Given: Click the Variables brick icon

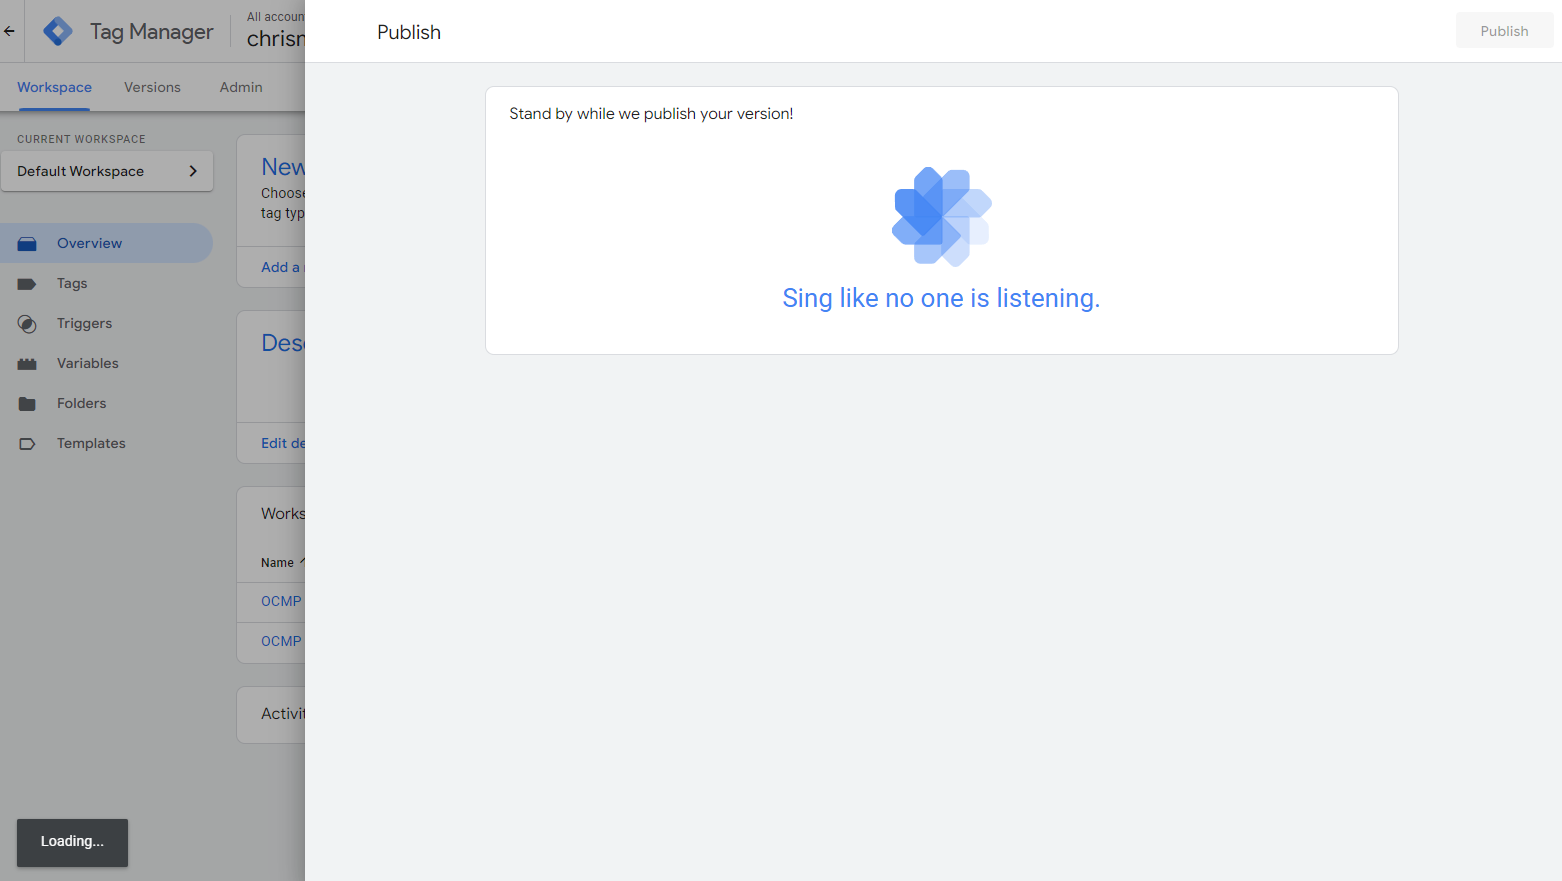Looking at the screenshot, I should (x=27, y=364).
